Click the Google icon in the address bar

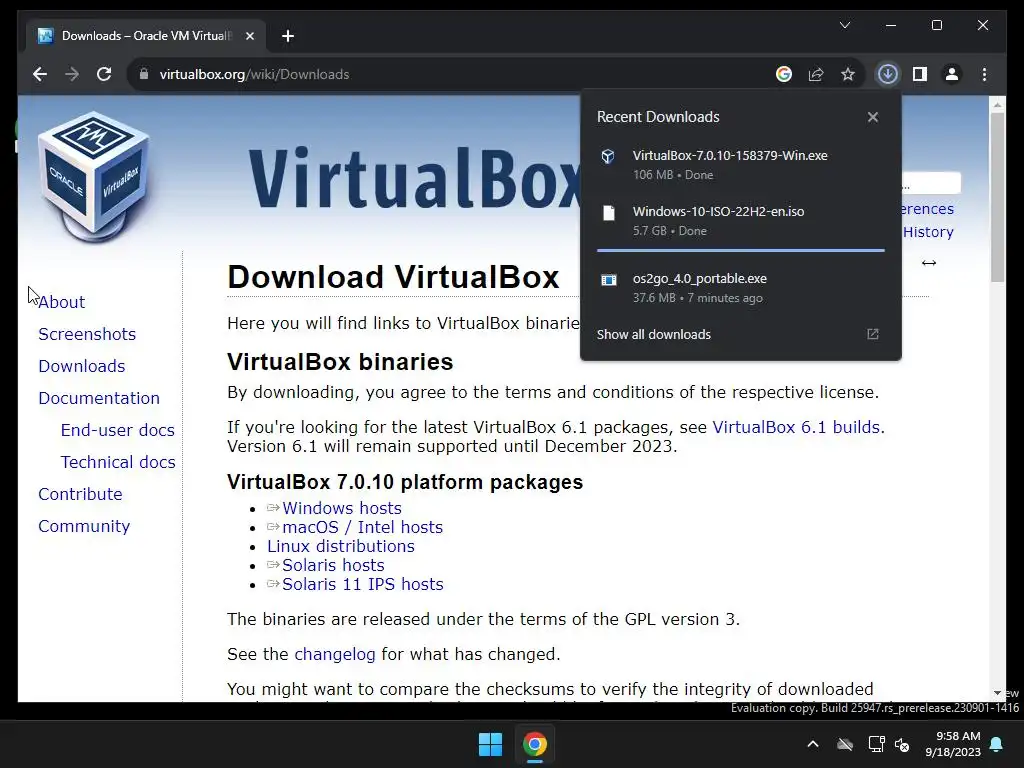784,74
